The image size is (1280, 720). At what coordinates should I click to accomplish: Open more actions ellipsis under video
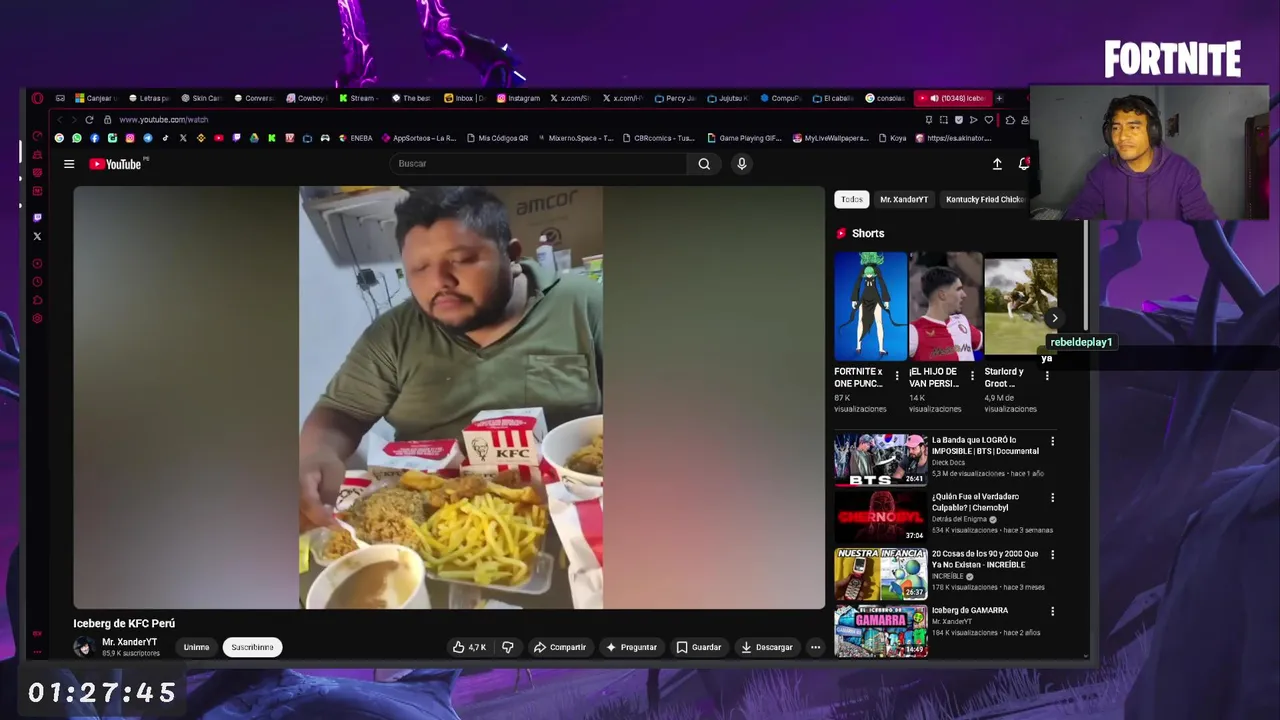(815, 647)
